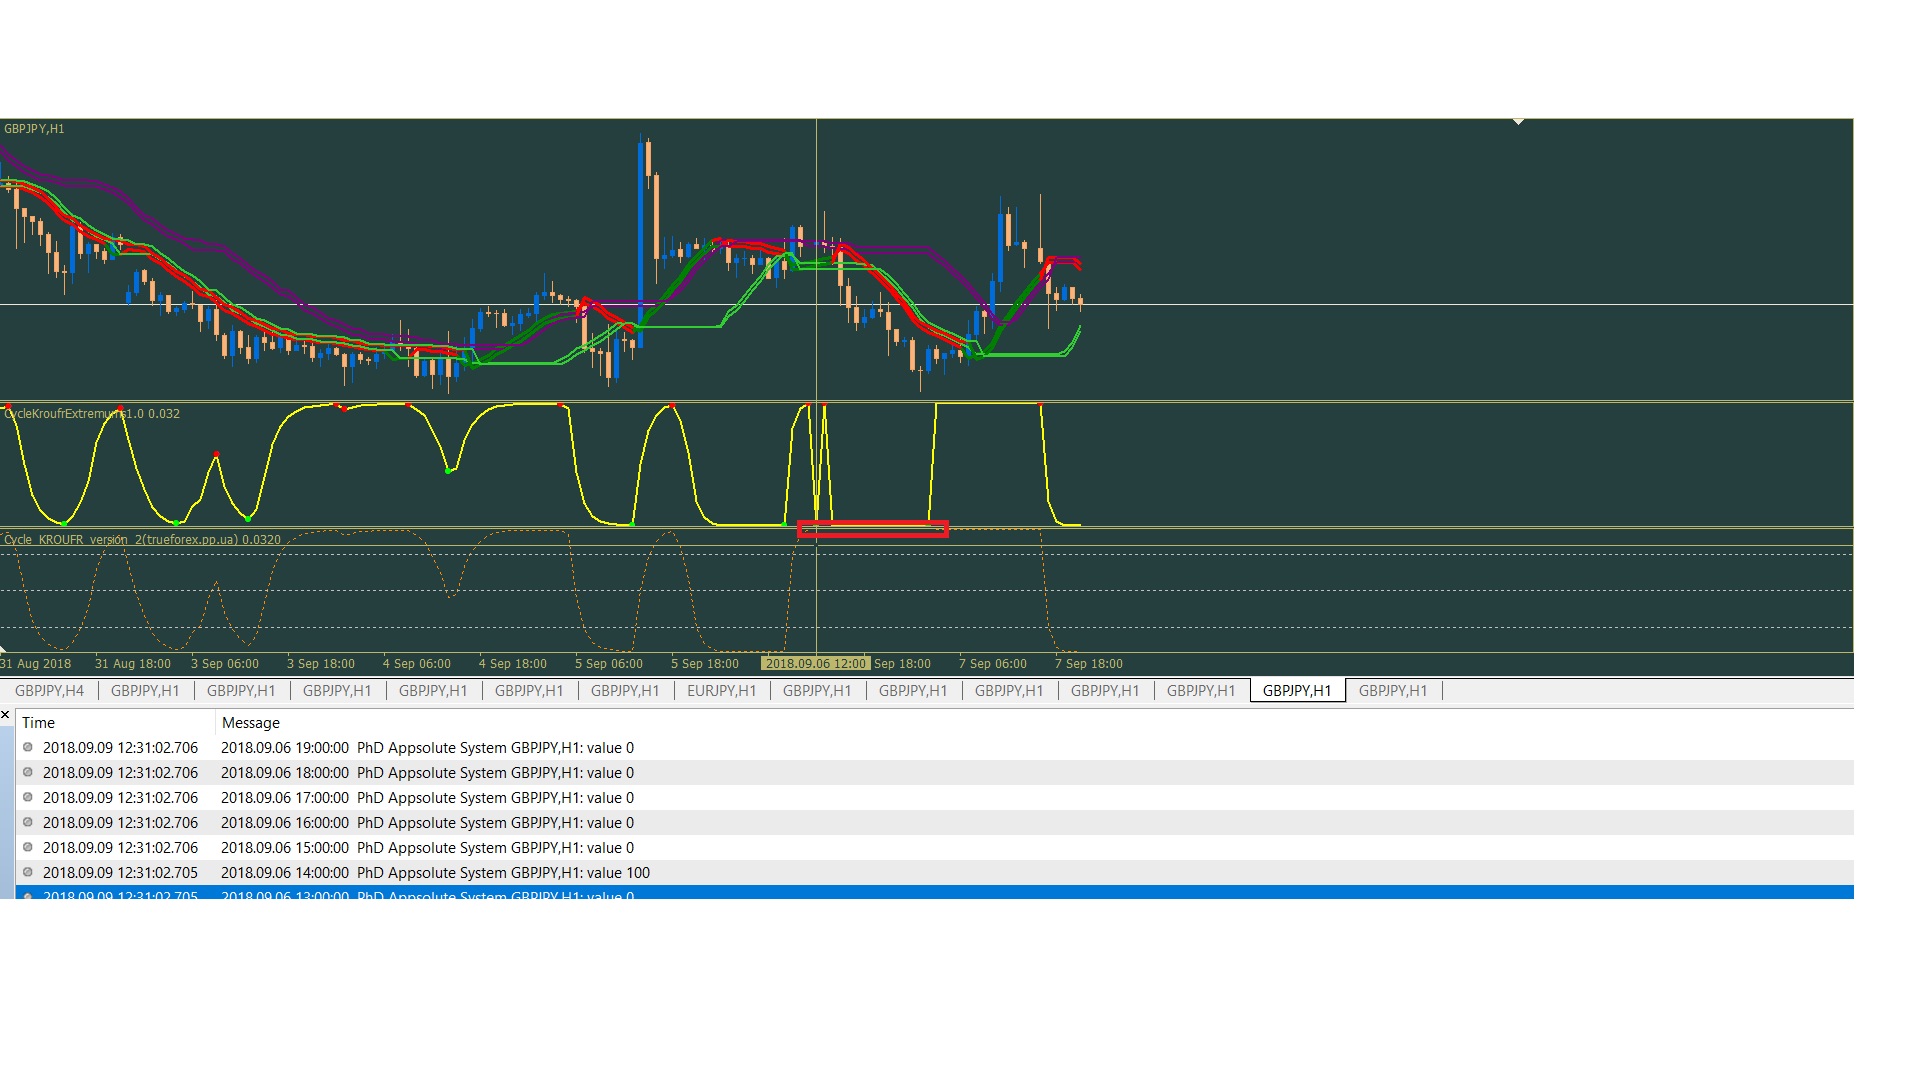
Task: Click log icon of 19:00:00 entry
Action: click(x=28, y=748)
